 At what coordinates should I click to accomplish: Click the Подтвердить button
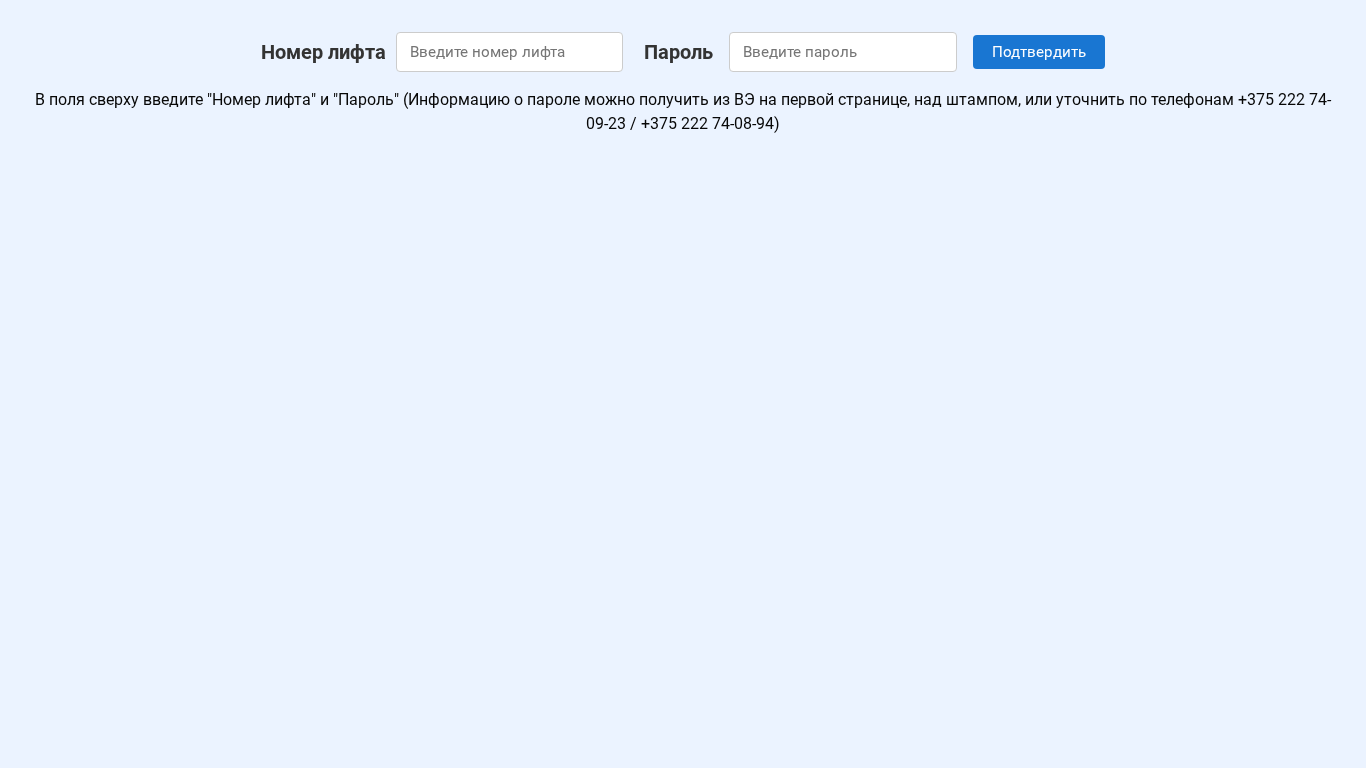coord(1039,52)
